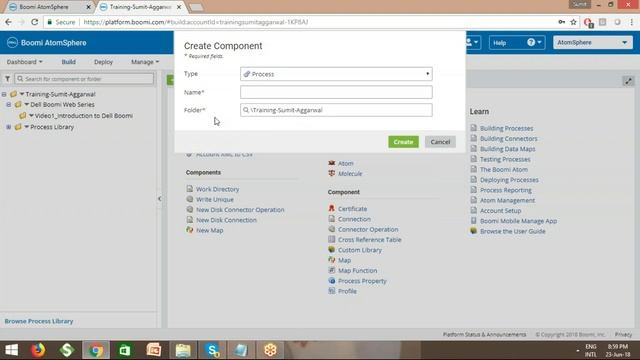640x360 pixels.
Task: Click the Map component icon
Action: pyautogui.click(x=331, y=260)
